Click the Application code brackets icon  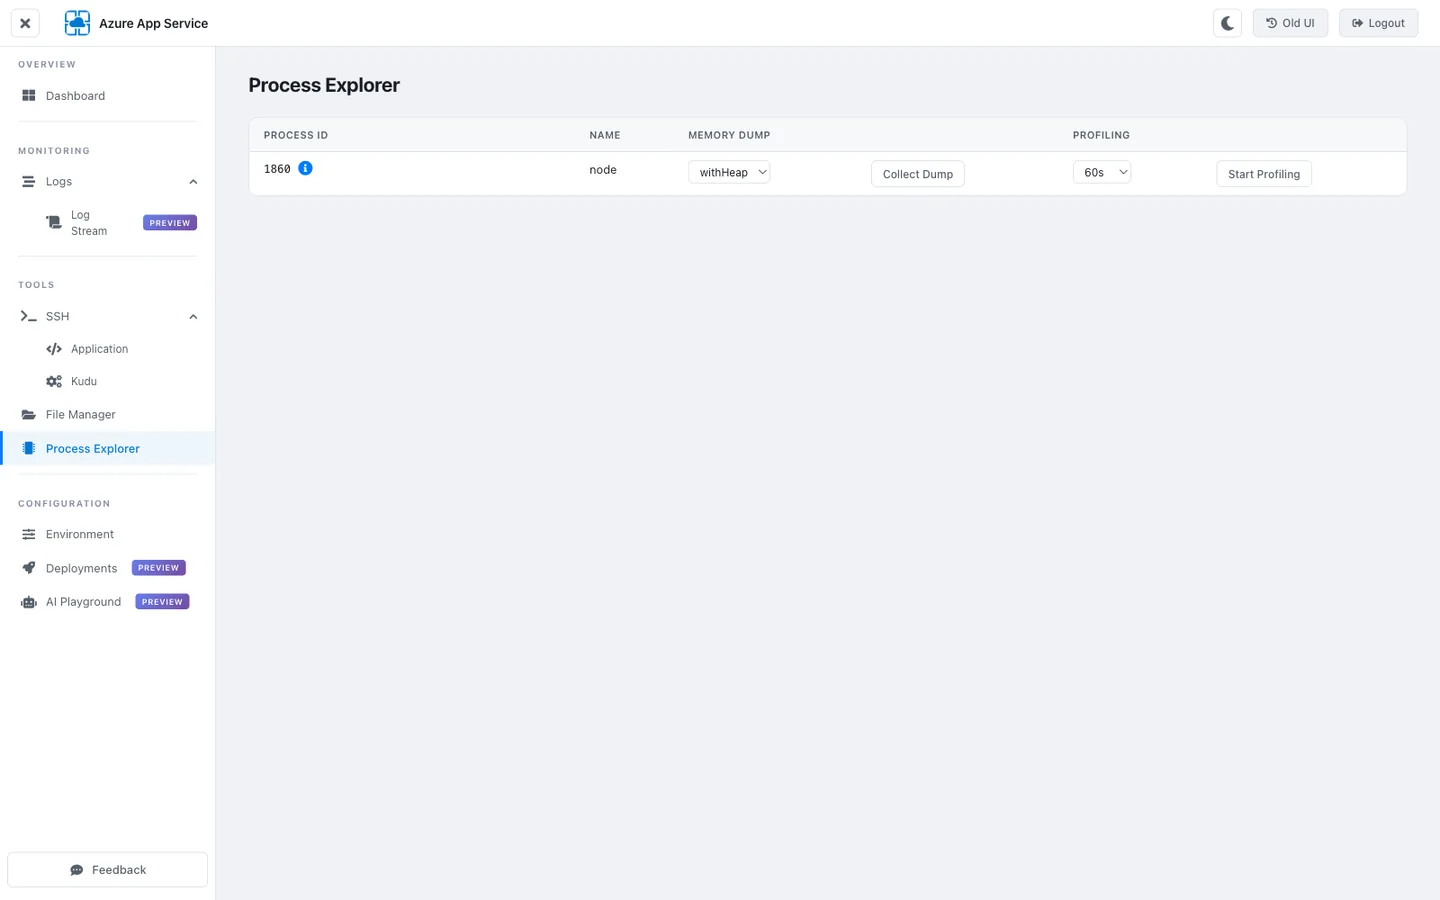(x=54, y=349)
